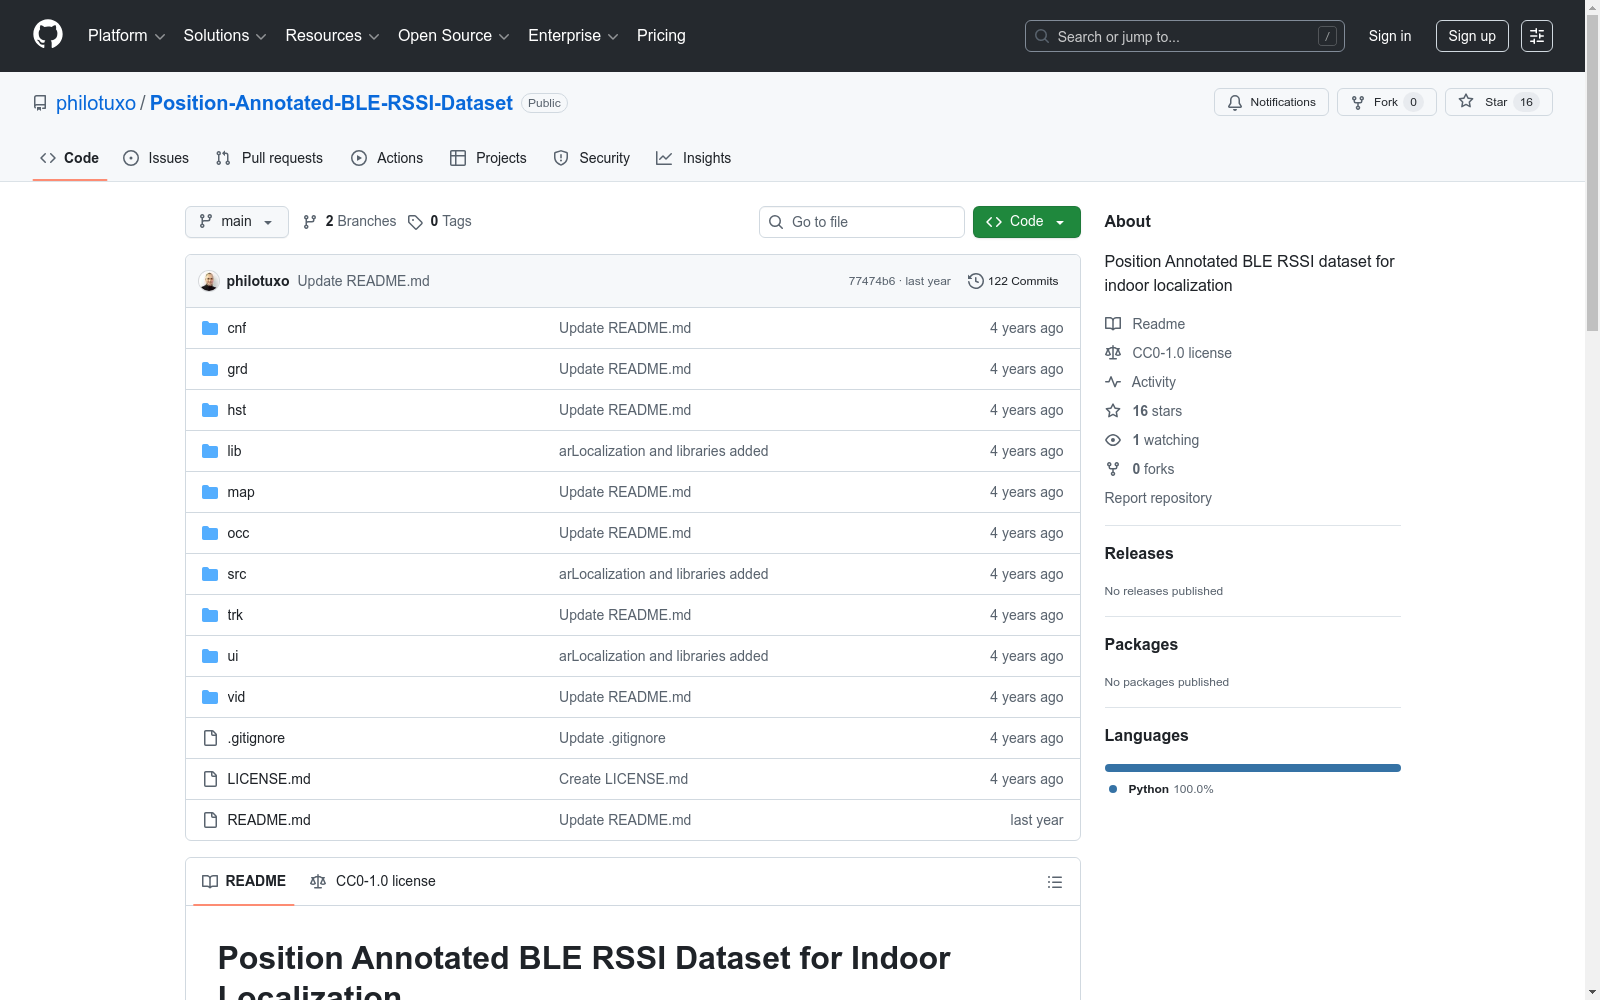
Task: Open the Security tab
Action: 592,158
